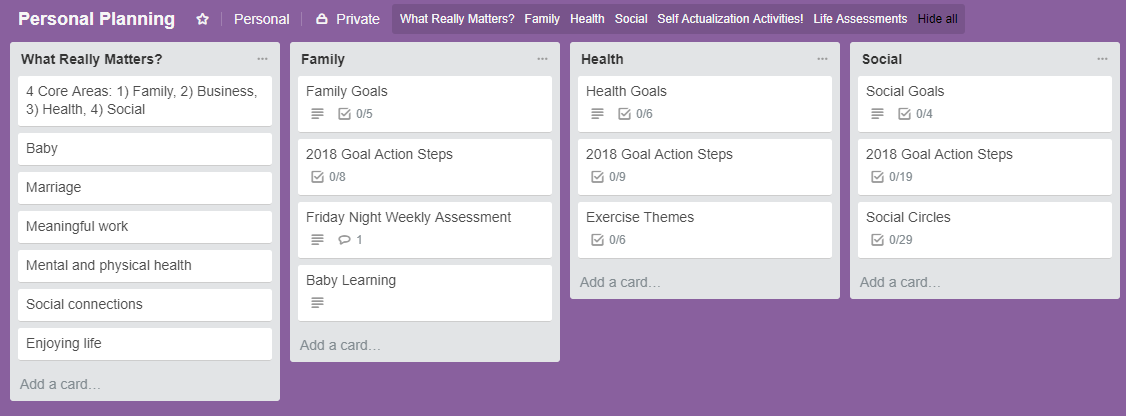This screenshot has width=1126, height=416.
Task: Click the Family Goals description icon
Action: point(318,114)
